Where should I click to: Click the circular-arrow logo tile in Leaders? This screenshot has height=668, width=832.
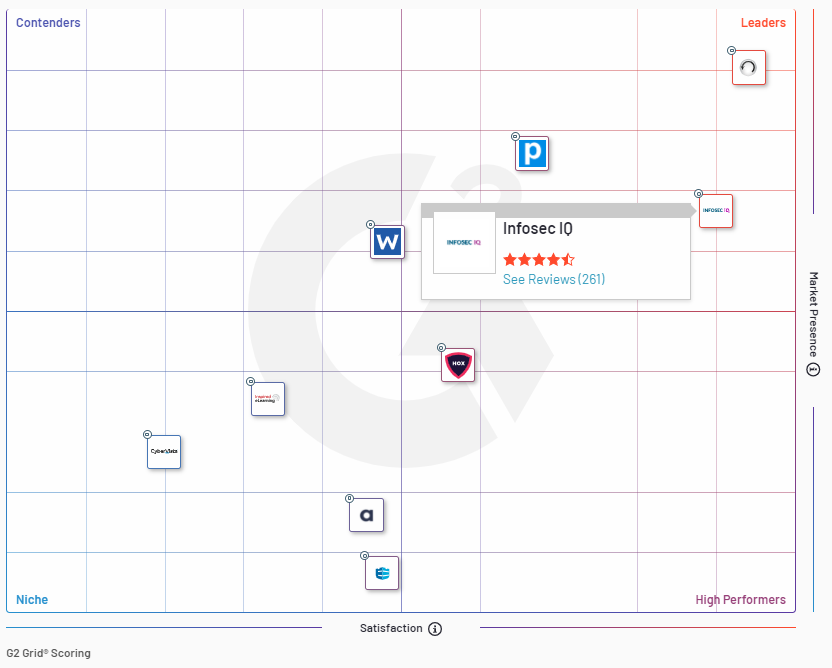click(748, 68)
